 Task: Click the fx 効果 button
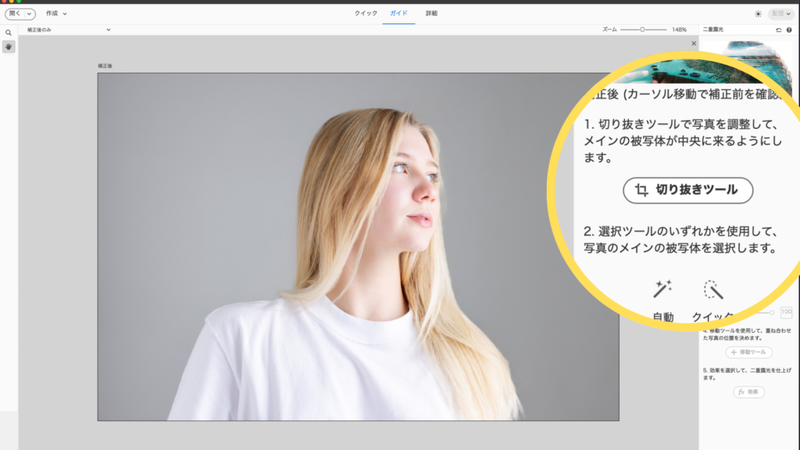coord(749,392)
